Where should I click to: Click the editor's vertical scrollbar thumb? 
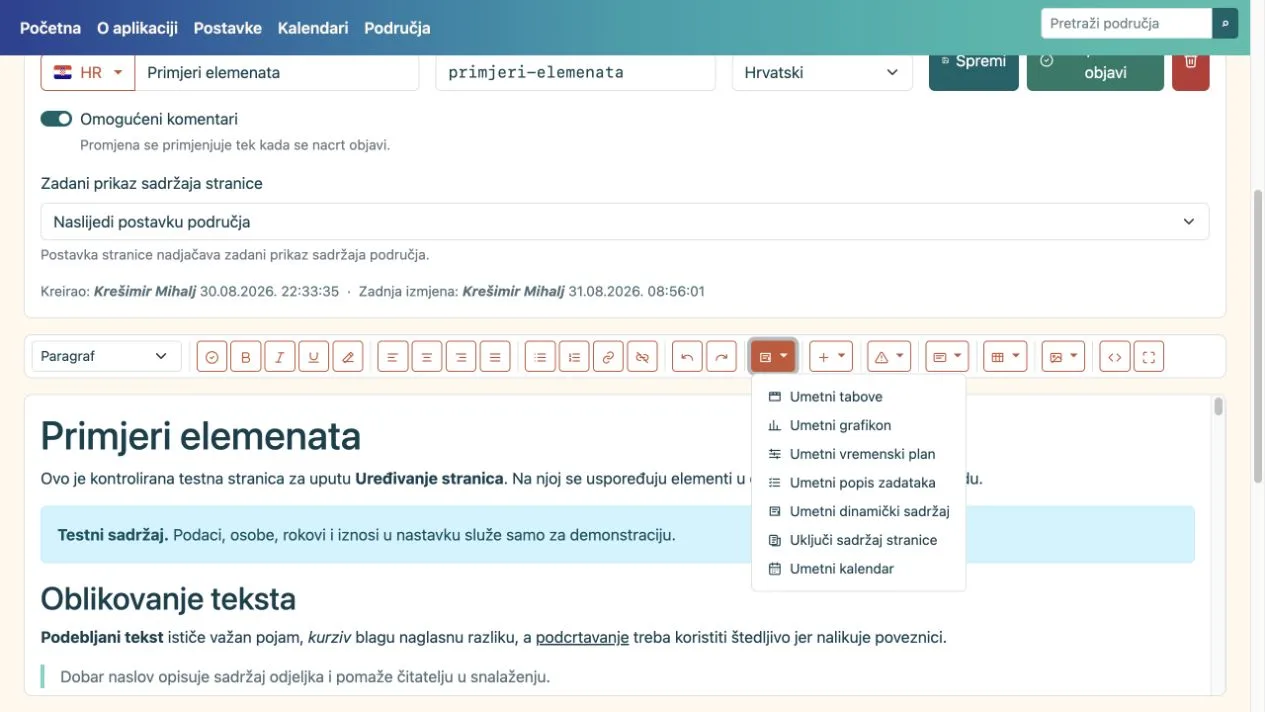click(1218, 406)
